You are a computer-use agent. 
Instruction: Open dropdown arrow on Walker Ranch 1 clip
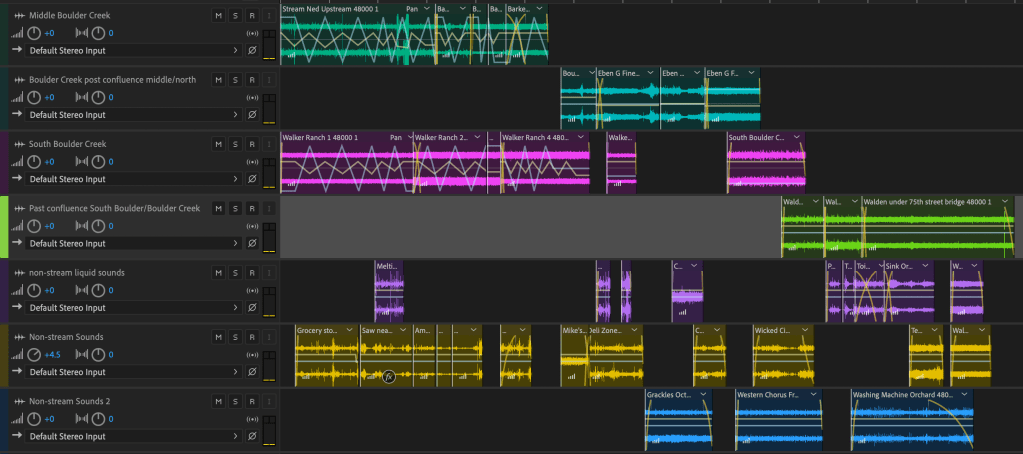coord(407,137)
